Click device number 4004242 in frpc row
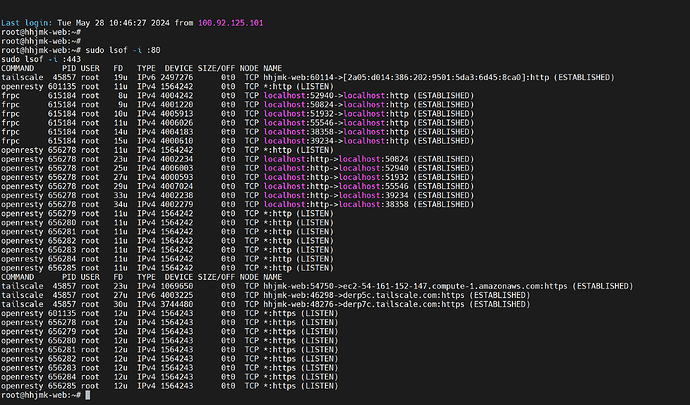Viewport: 690px width, 405px height. (176, 96)
